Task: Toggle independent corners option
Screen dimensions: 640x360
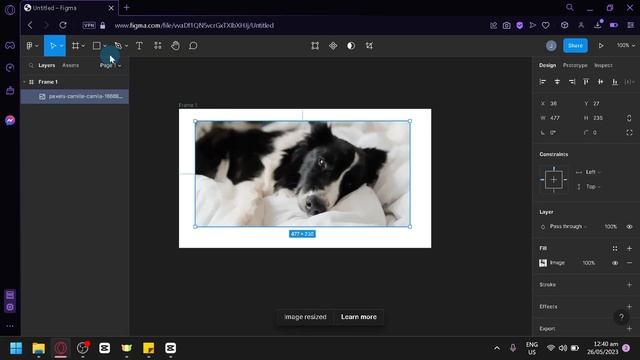Action: coord(629,133)
